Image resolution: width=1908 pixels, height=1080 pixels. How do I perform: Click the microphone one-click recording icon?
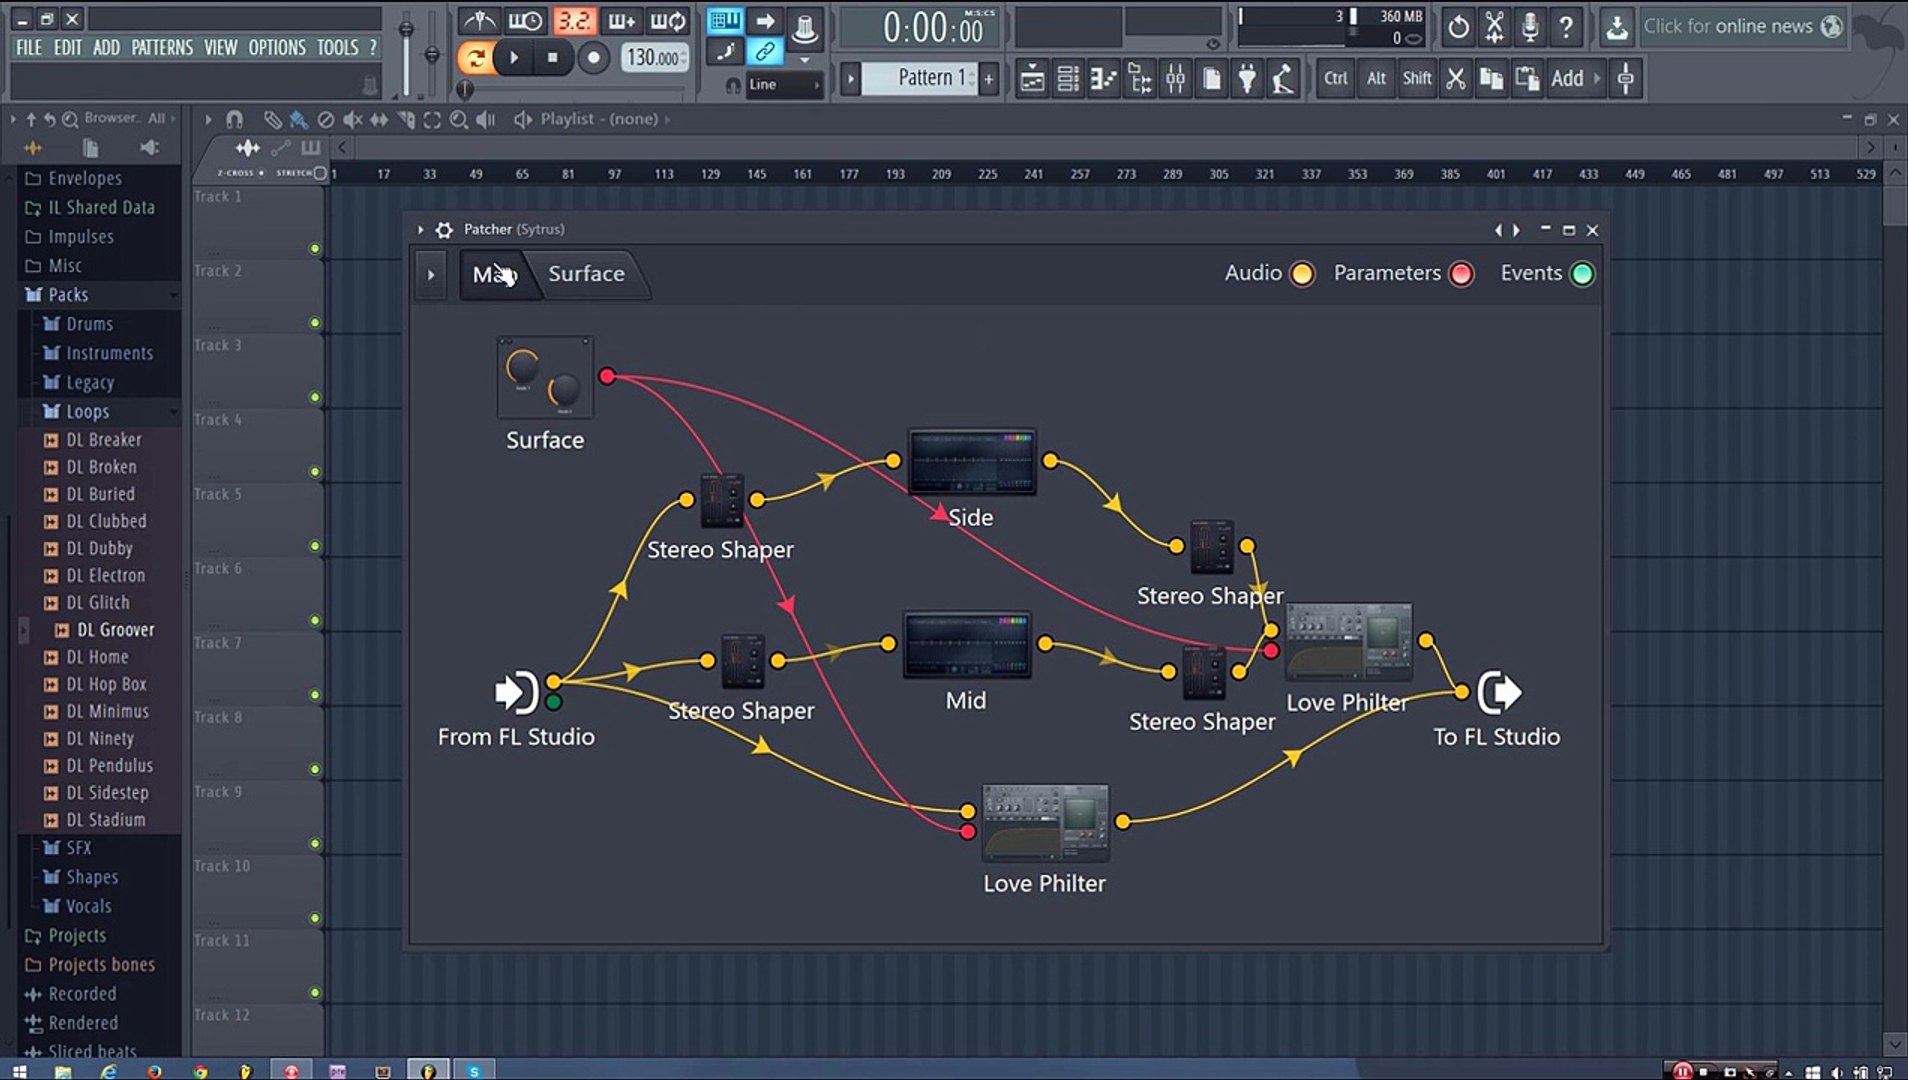coord(1530,27)
